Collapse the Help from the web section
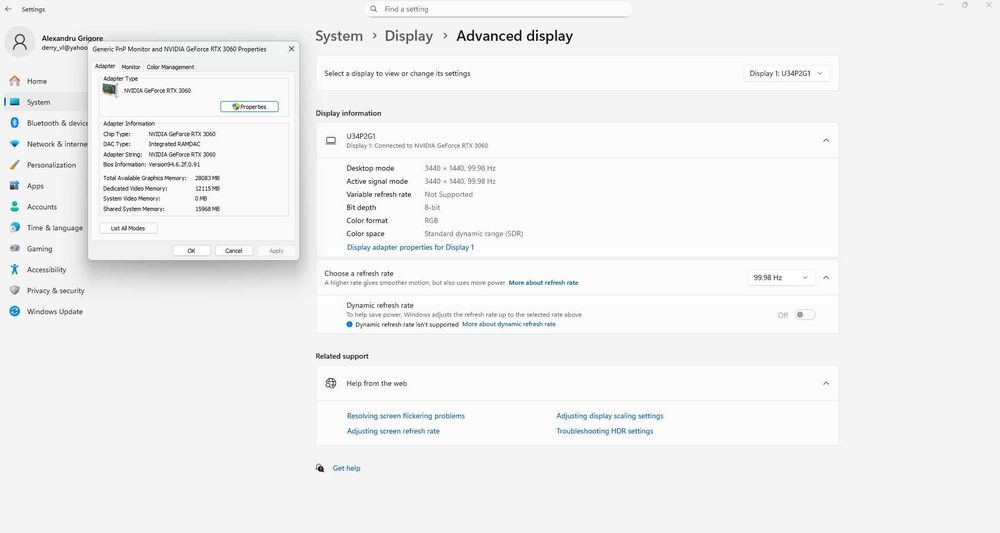The image size is (1000, 533). pos(826,383)
